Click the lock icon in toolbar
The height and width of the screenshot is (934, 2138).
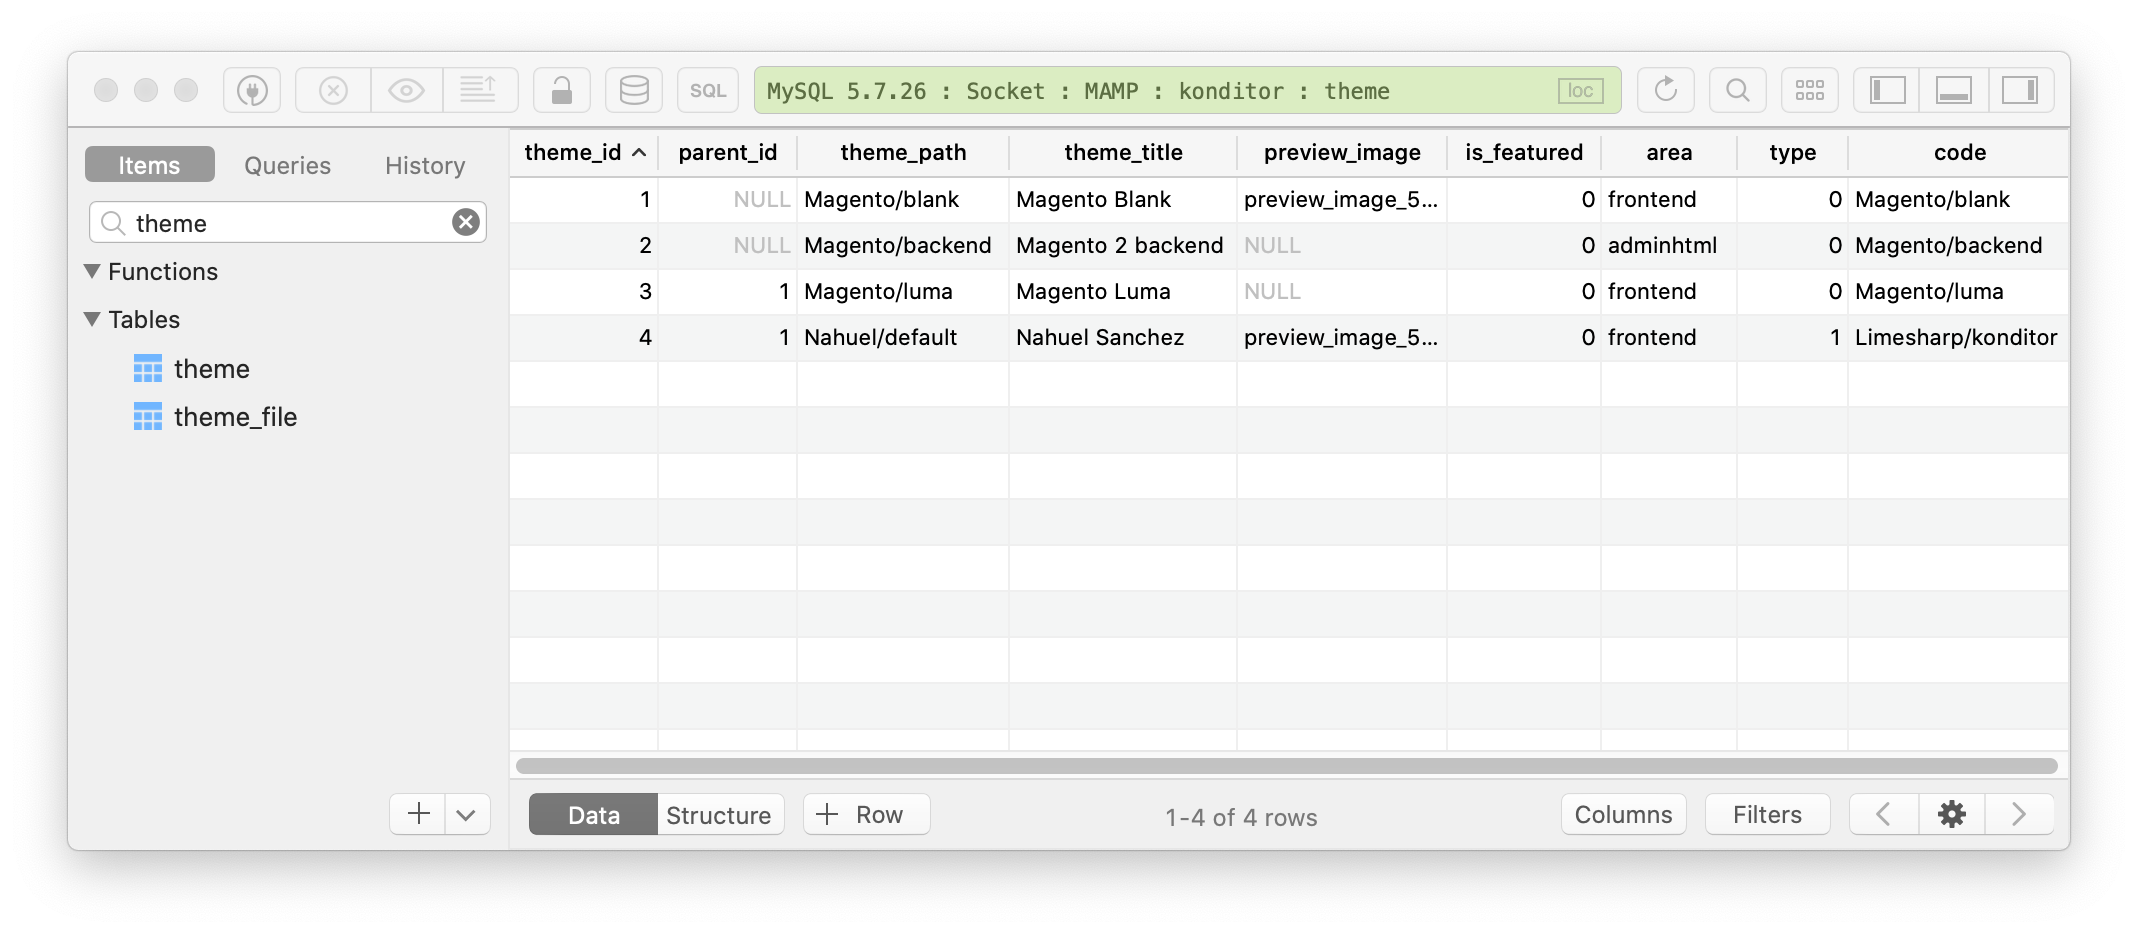tap(562, 91)
